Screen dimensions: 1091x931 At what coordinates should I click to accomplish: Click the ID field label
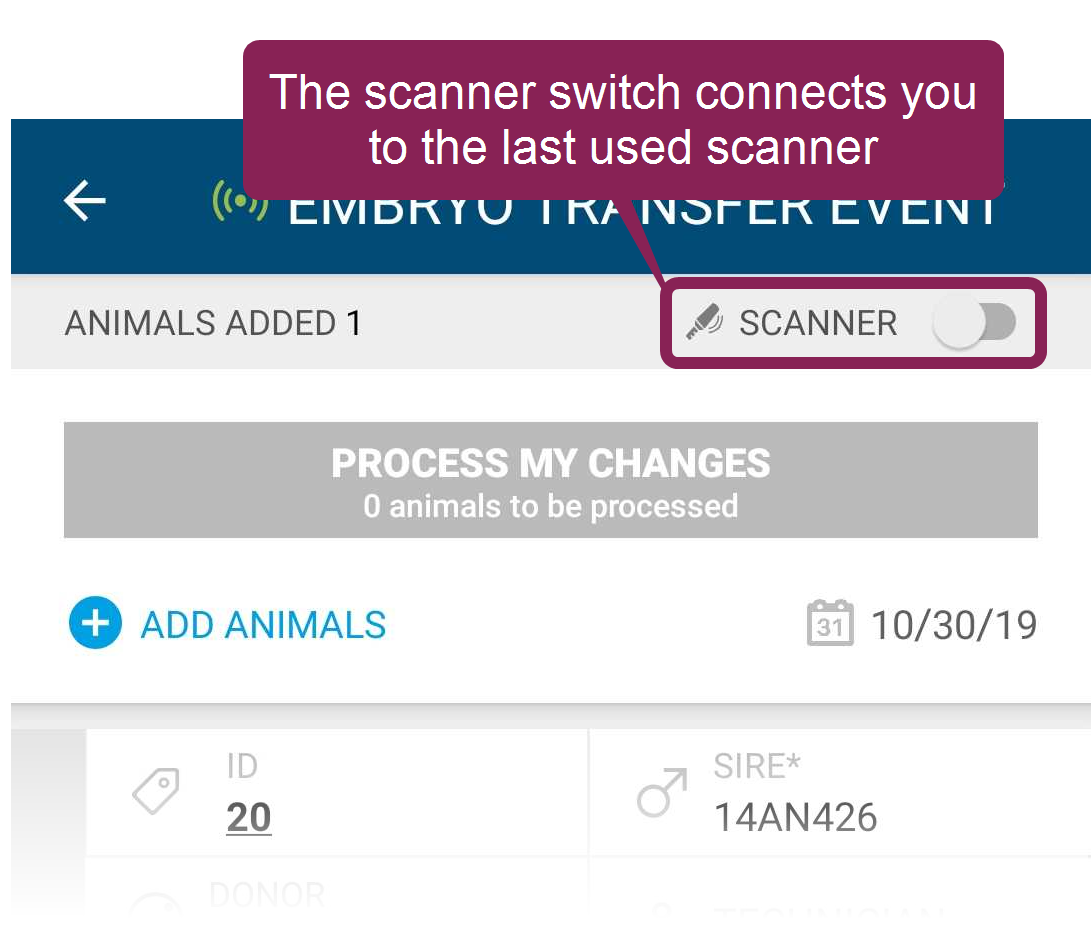(x=242, y=766)
